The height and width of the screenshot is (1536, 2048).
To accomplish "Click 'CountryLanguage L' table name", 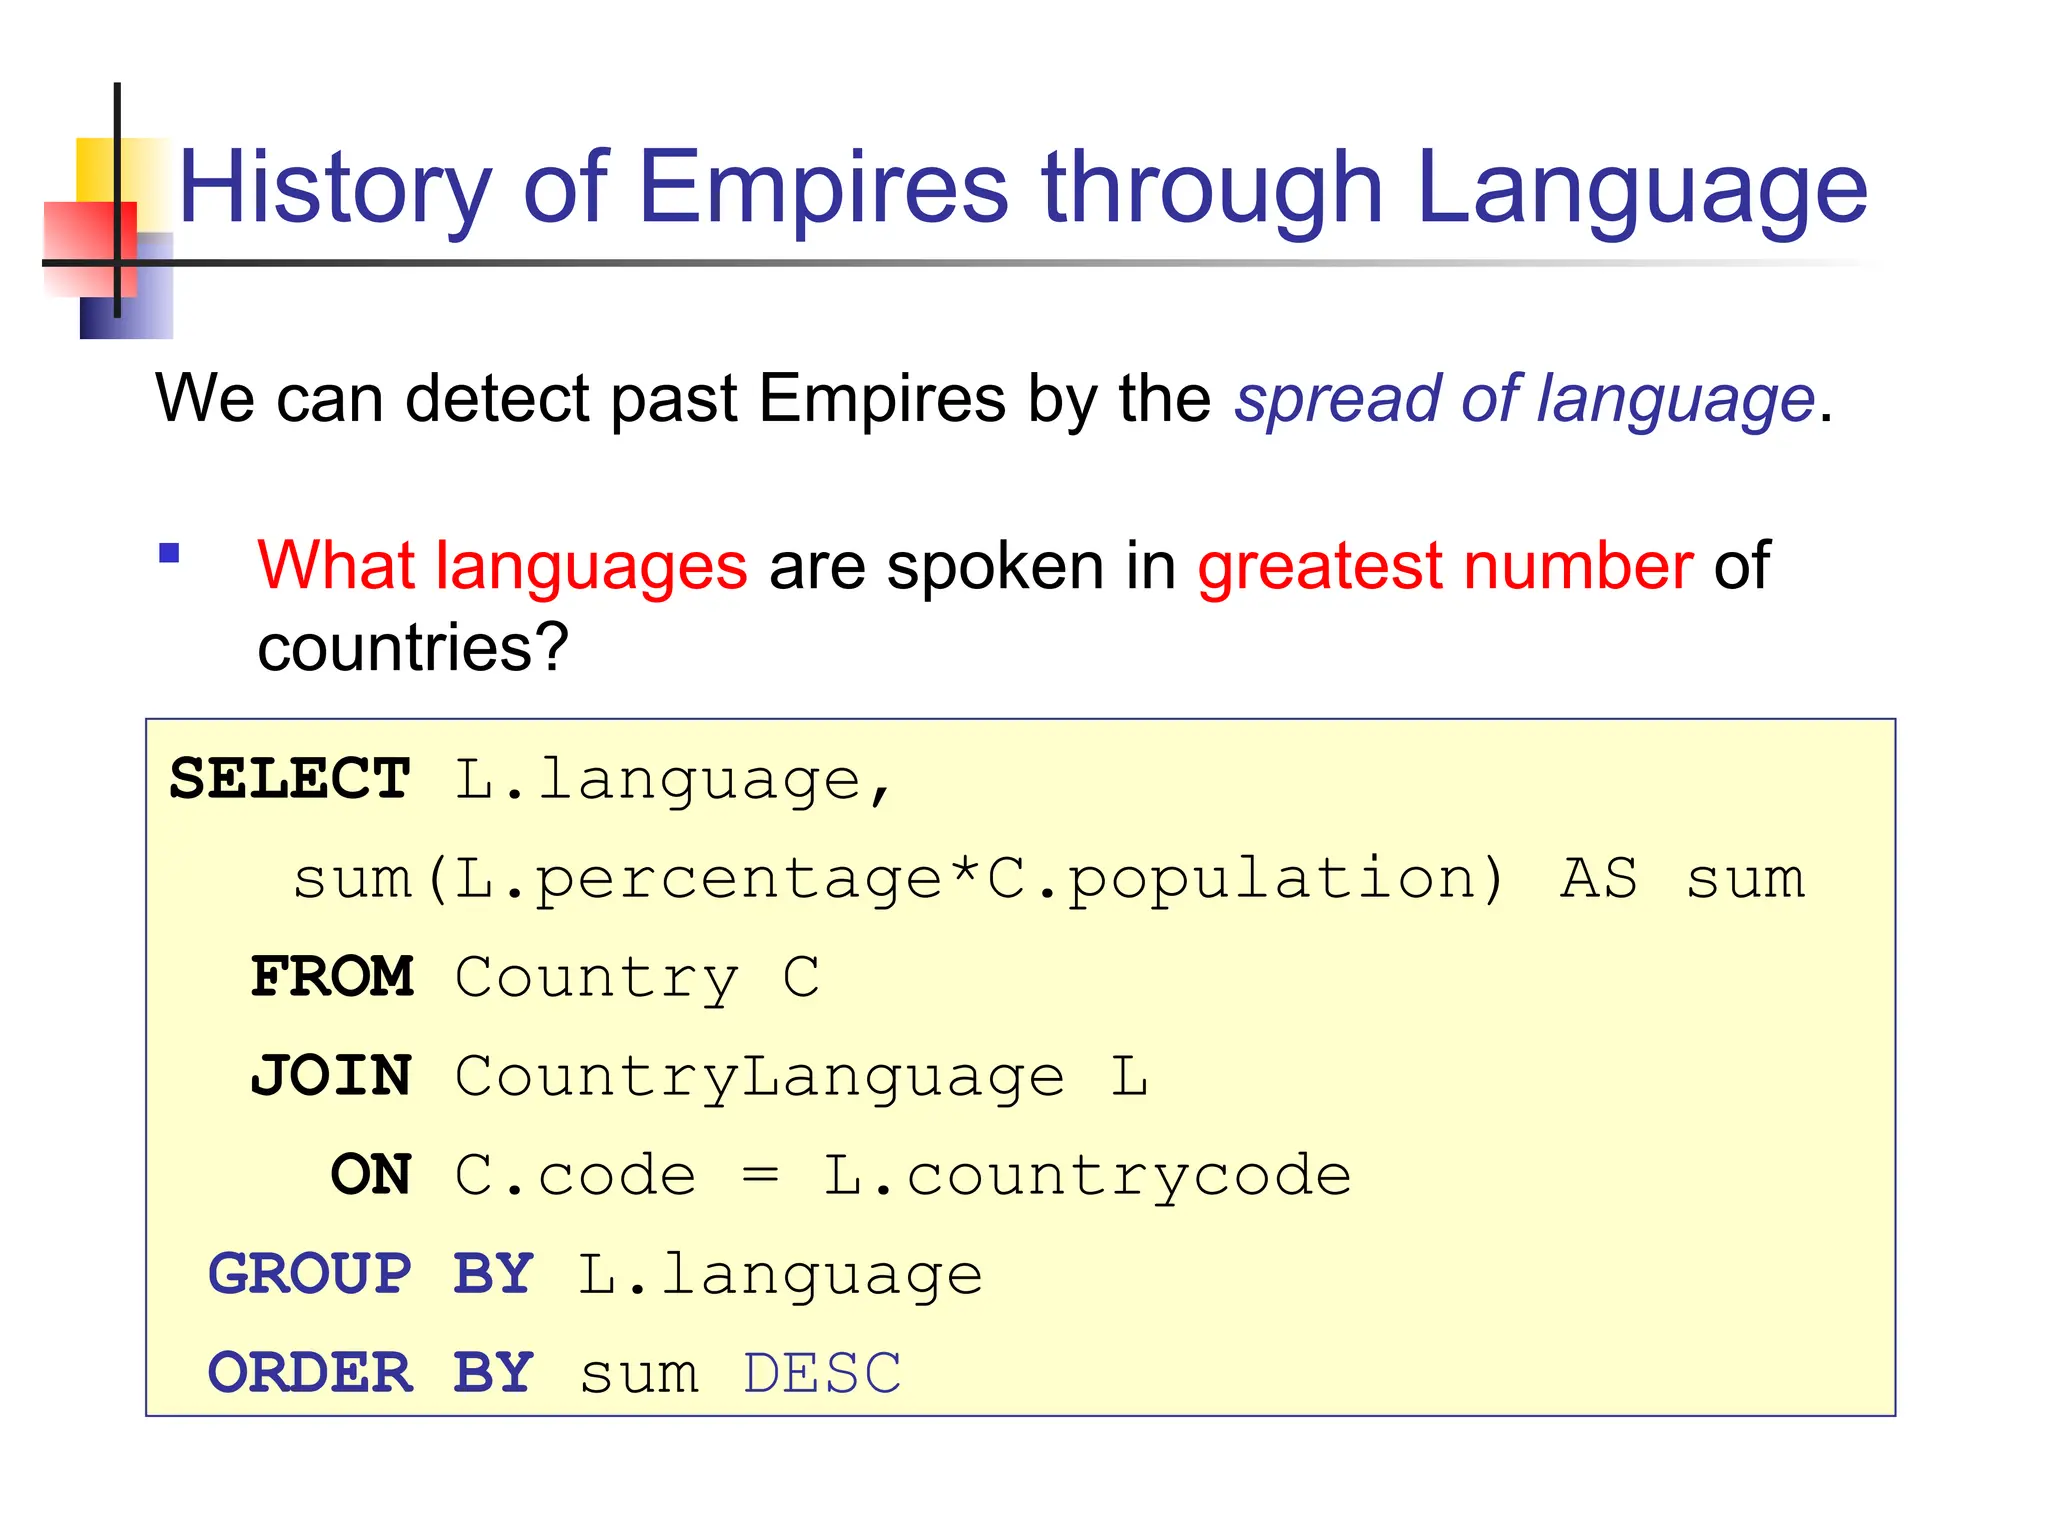I will 801,1077.
